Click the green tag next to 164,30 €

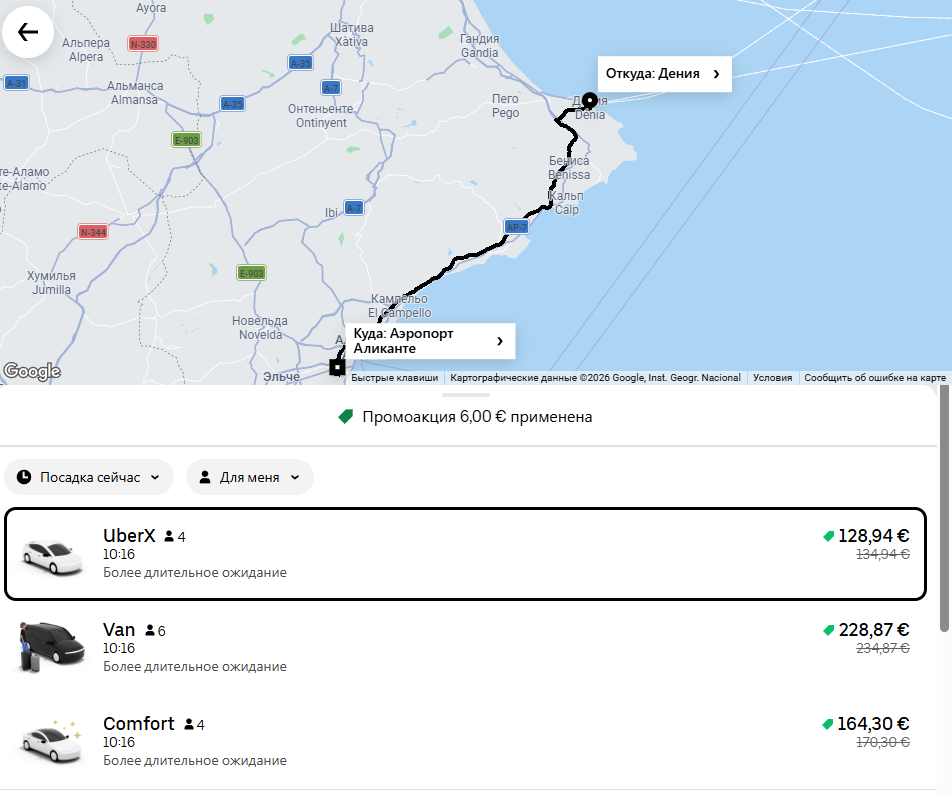[x=827, y=724]
